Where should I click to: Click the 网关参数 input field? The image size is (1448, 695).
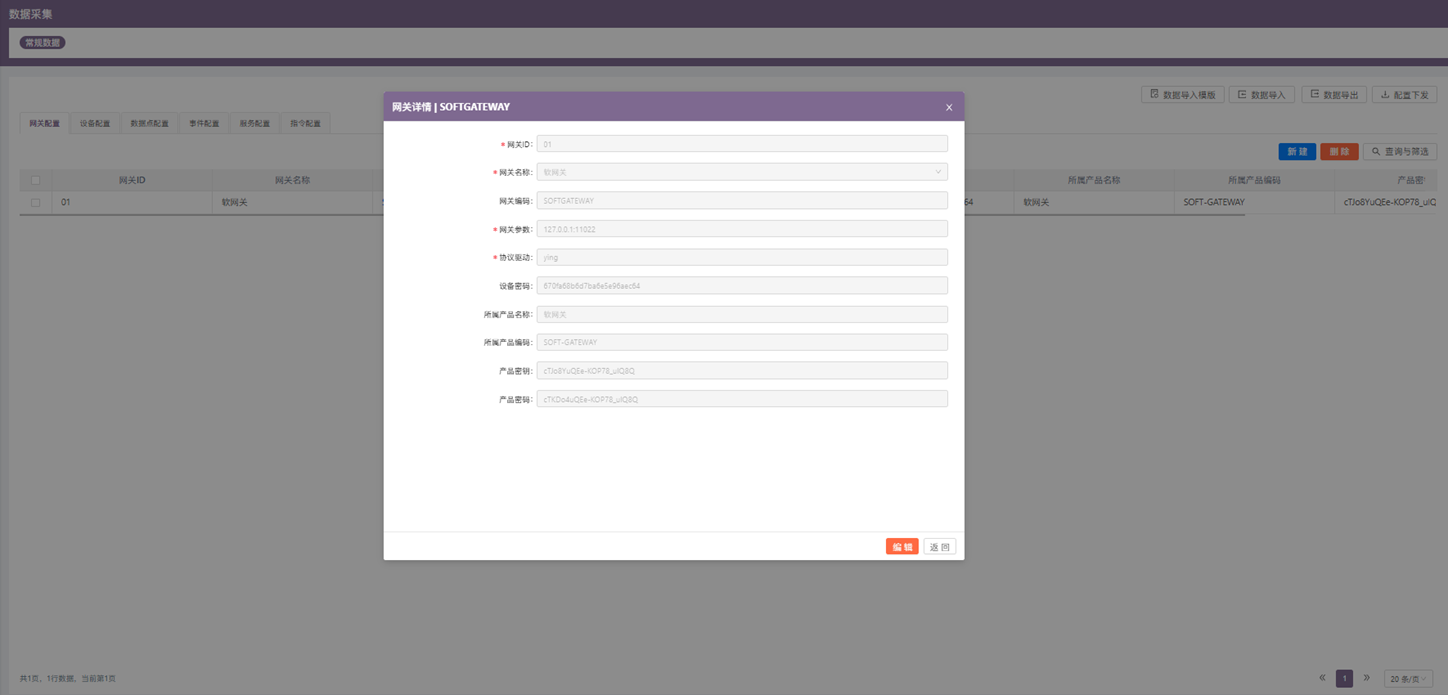click(x=742, y=229)
